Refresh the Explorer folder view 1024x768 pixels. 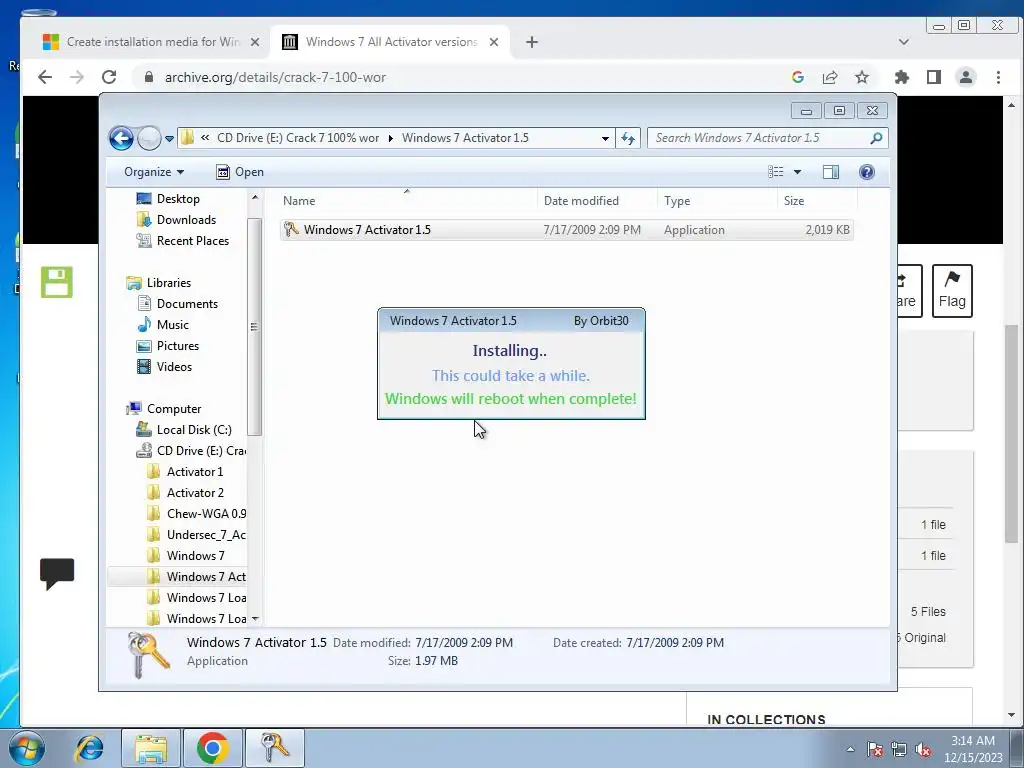(628, 138)
